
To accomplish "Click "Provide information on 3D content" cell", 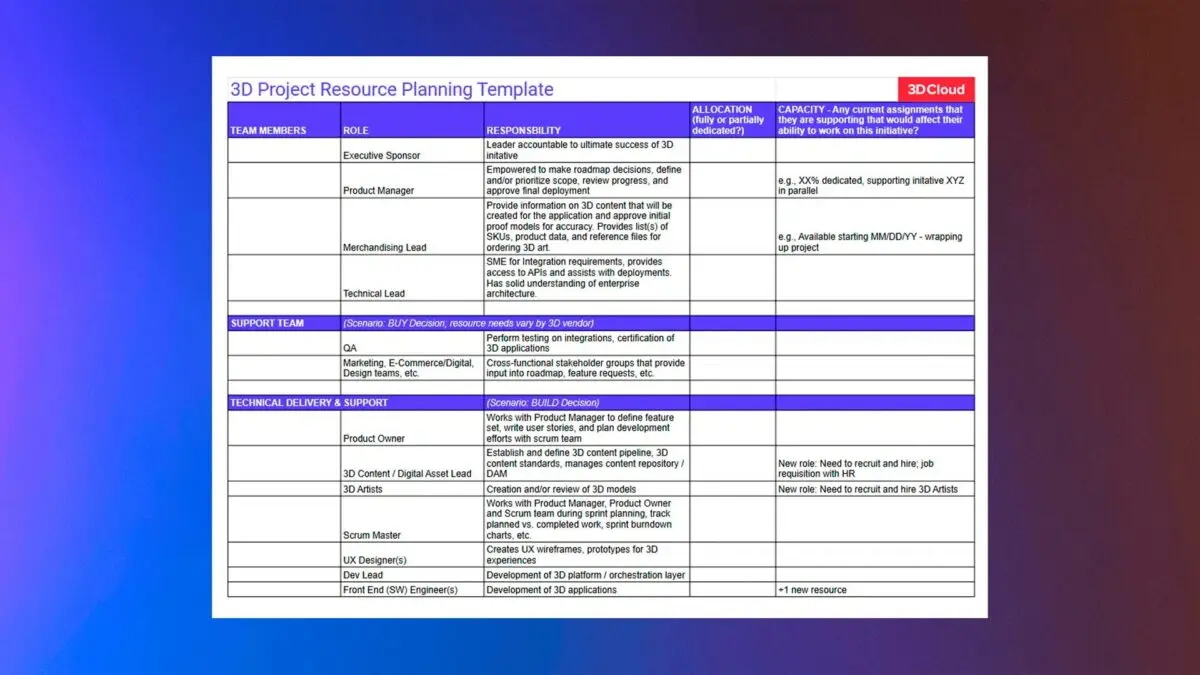I will point(587,226).
